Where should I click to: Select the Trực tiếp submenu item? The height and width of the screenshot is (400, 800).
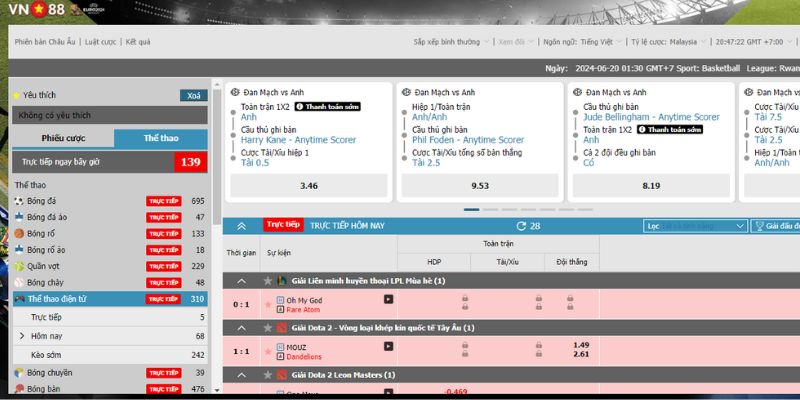coord(110,317)
